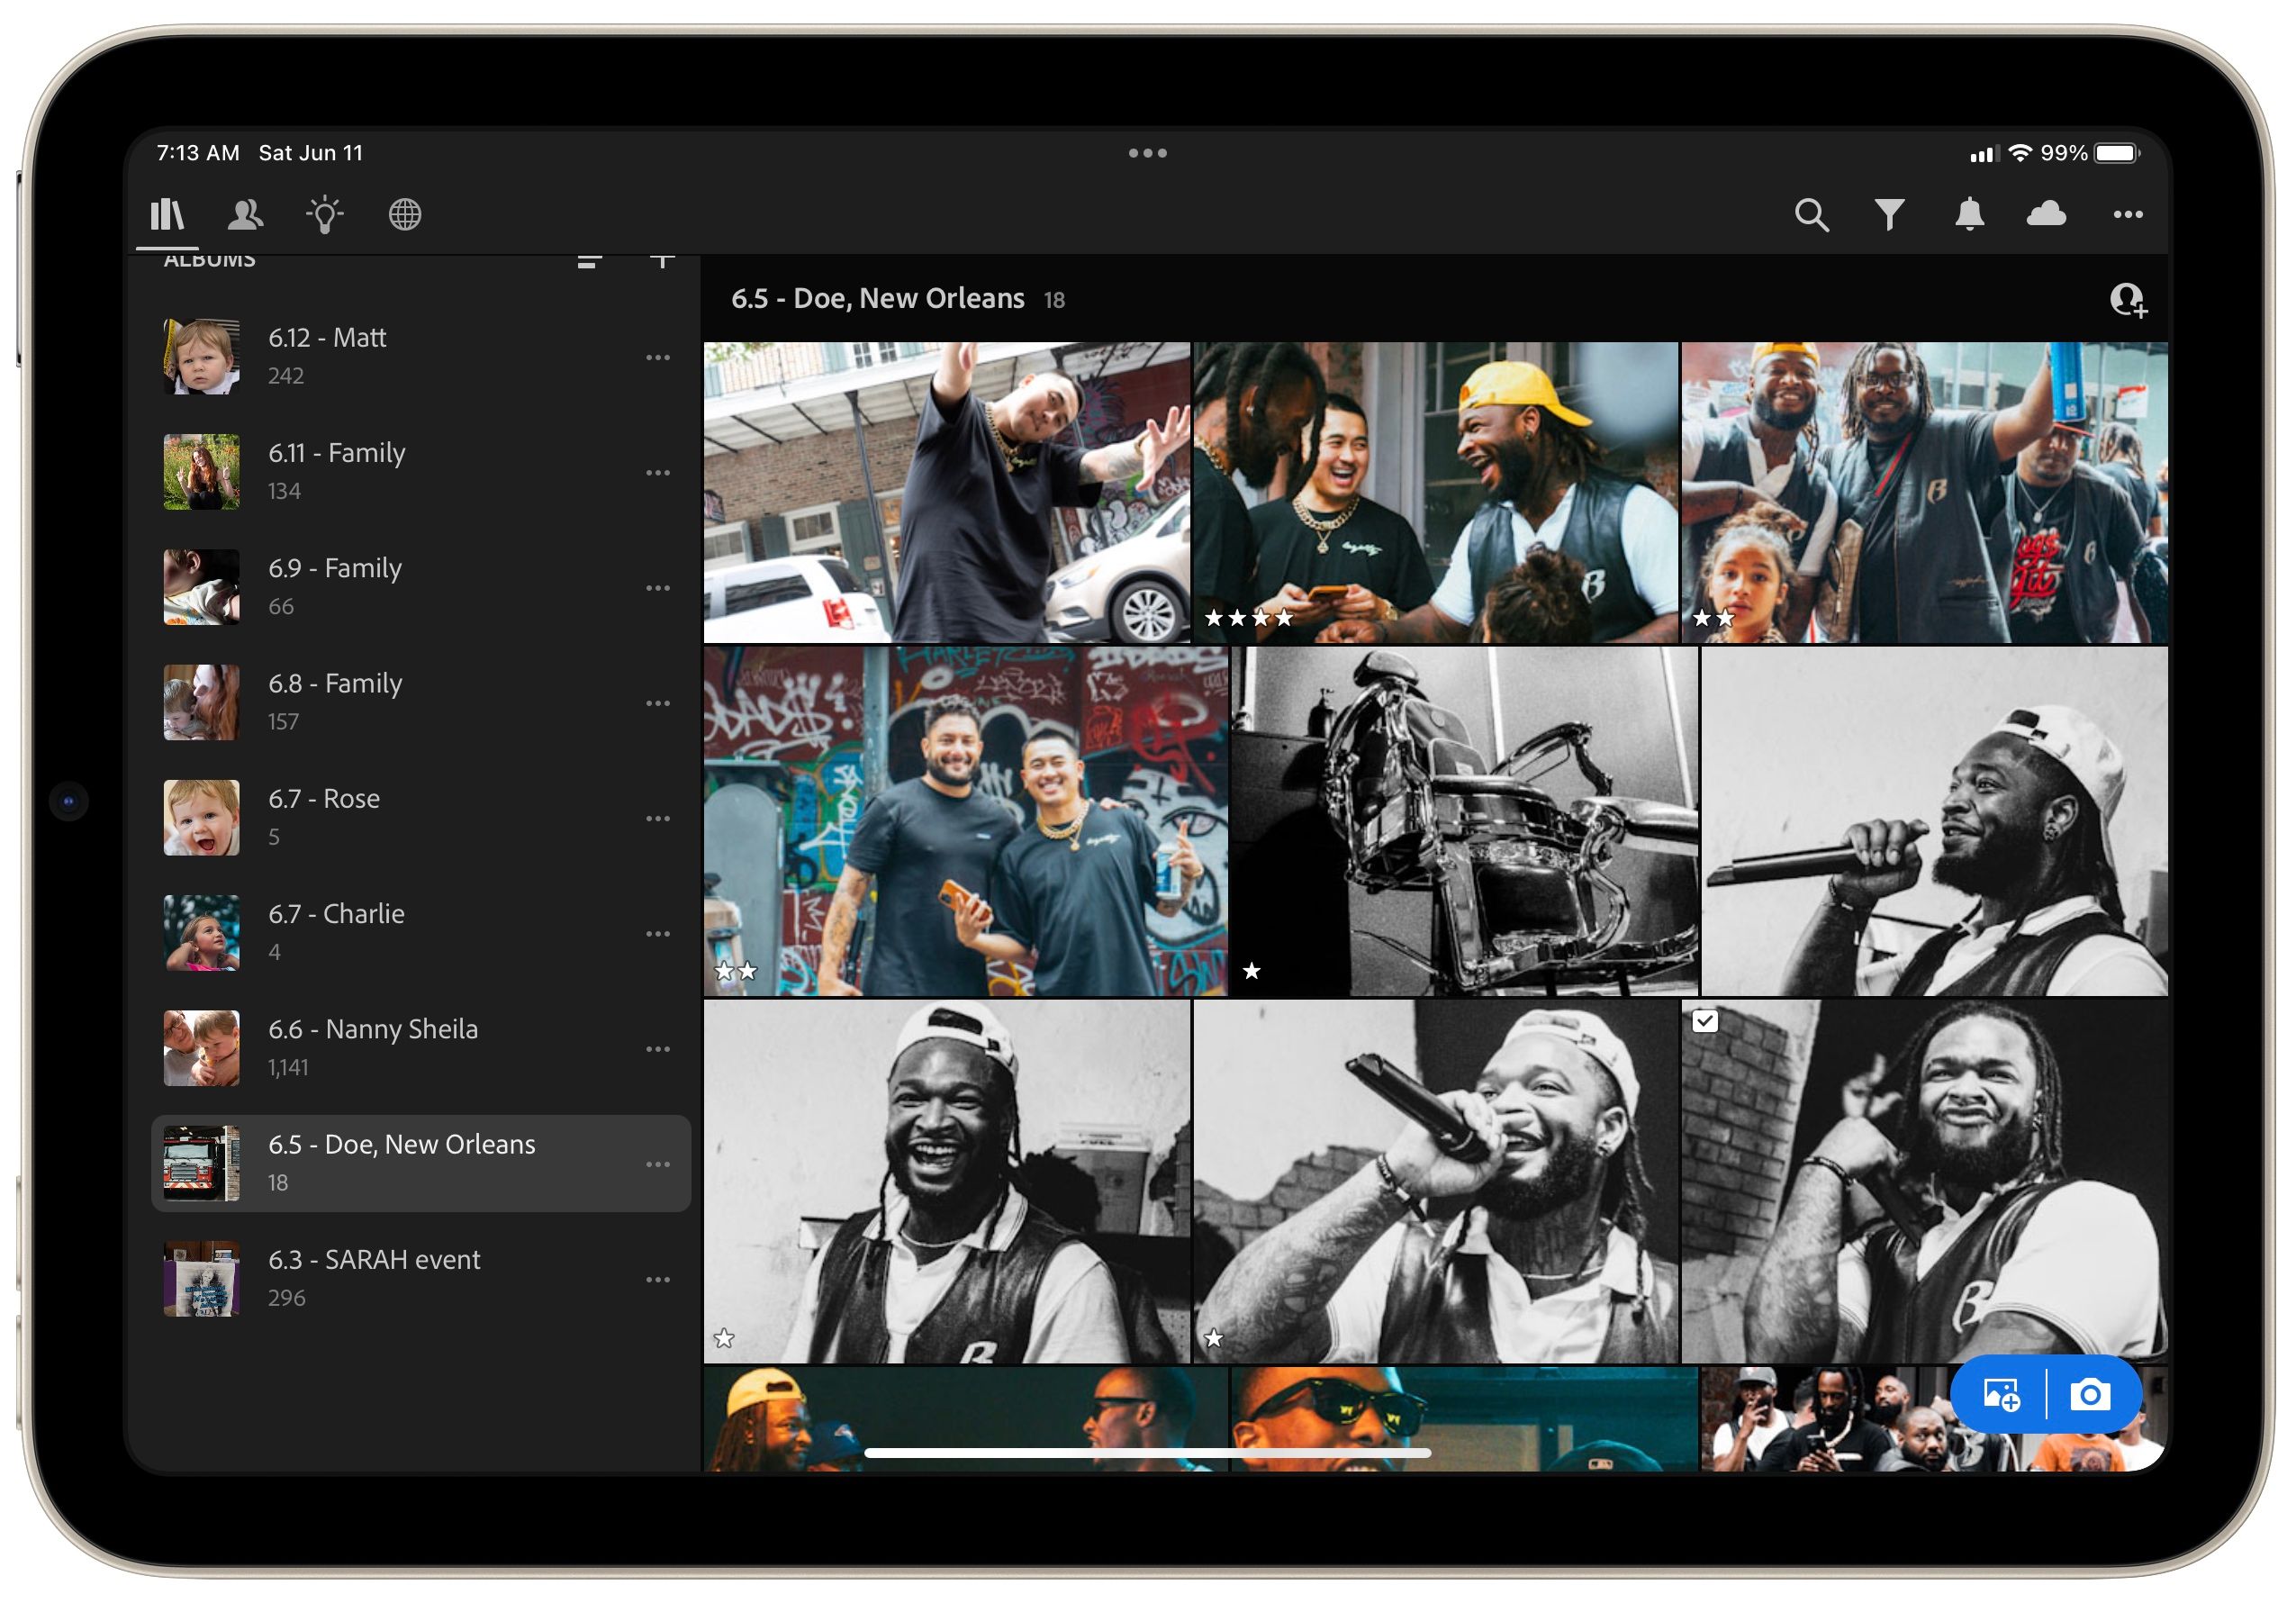Screen dimensions: 2296x1603
Task: Select the 6.8 - Family album
Action: click(x=421, y=703)
